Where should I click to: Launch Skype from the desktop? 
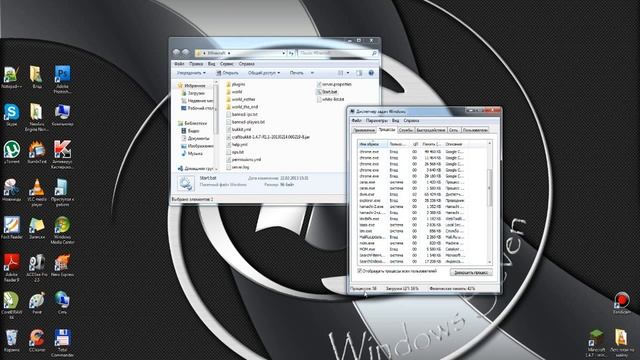[x=11, y=114]
